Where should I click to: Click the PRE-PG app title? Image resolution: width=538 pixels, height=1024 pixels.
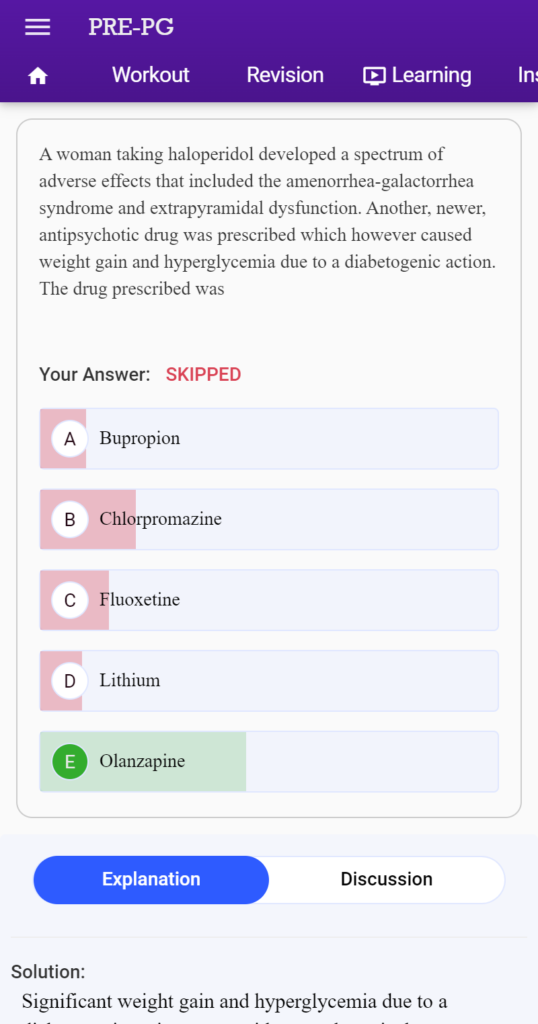coord(131,27)
